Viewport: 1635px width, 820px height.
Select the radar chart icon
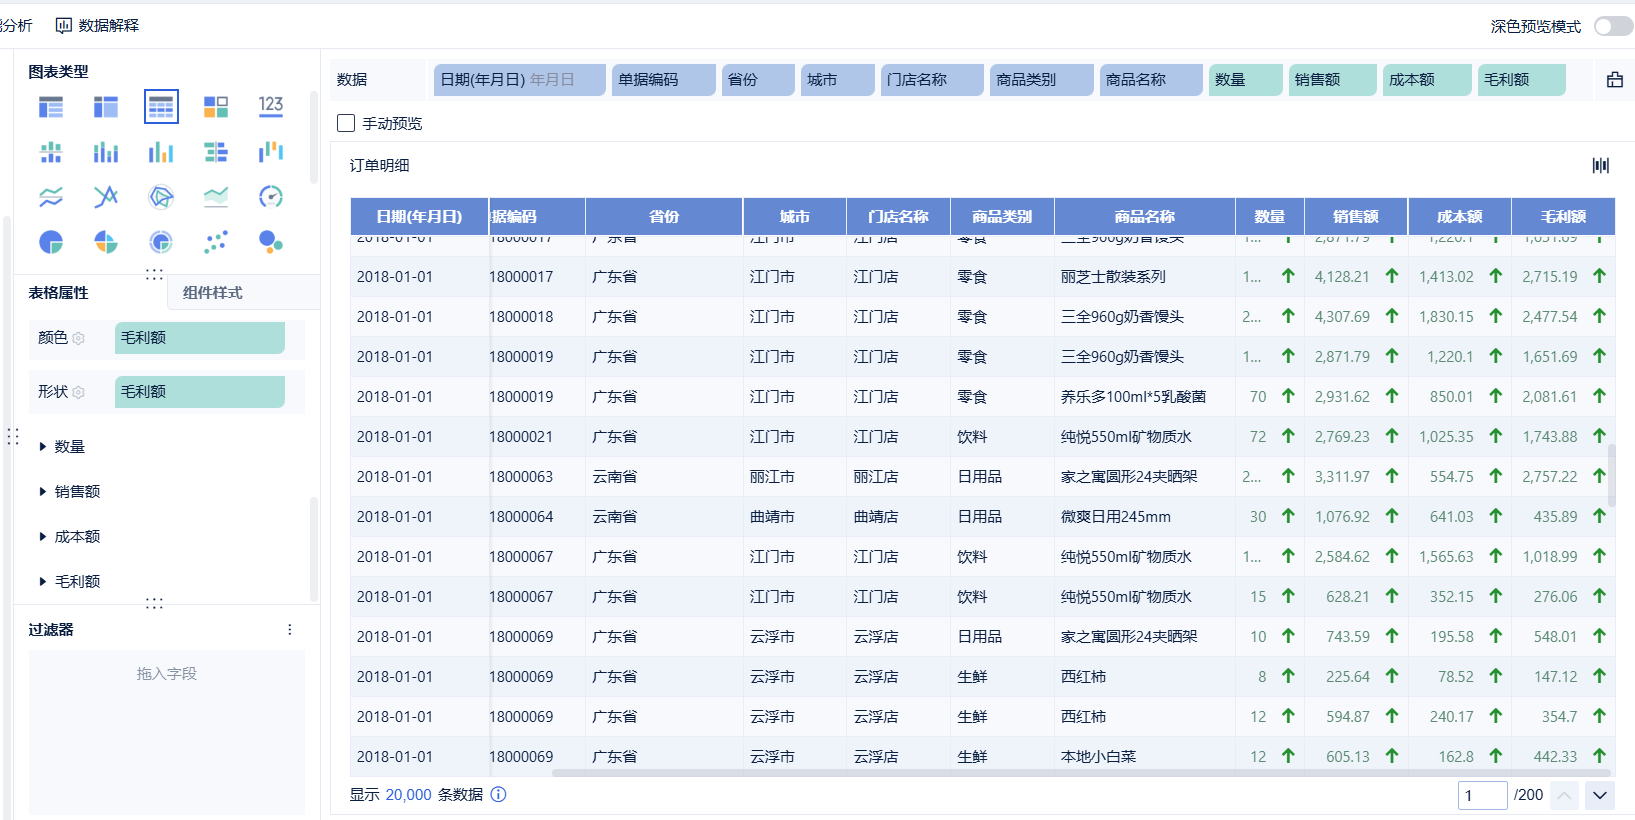point(161,197)
